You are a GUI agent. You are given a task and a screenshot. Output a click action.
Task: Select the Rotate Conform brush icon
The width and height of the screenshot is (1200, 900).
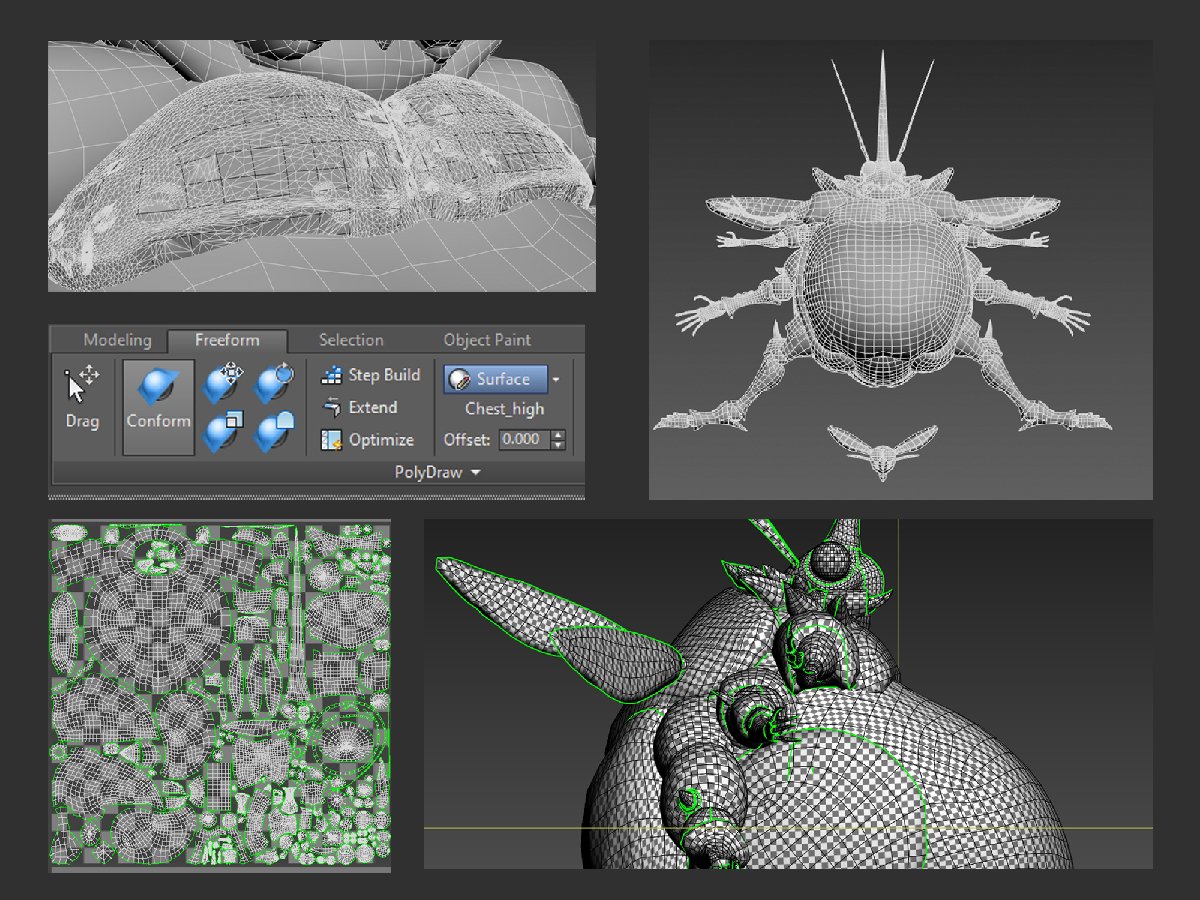click(x=273, y=382)
